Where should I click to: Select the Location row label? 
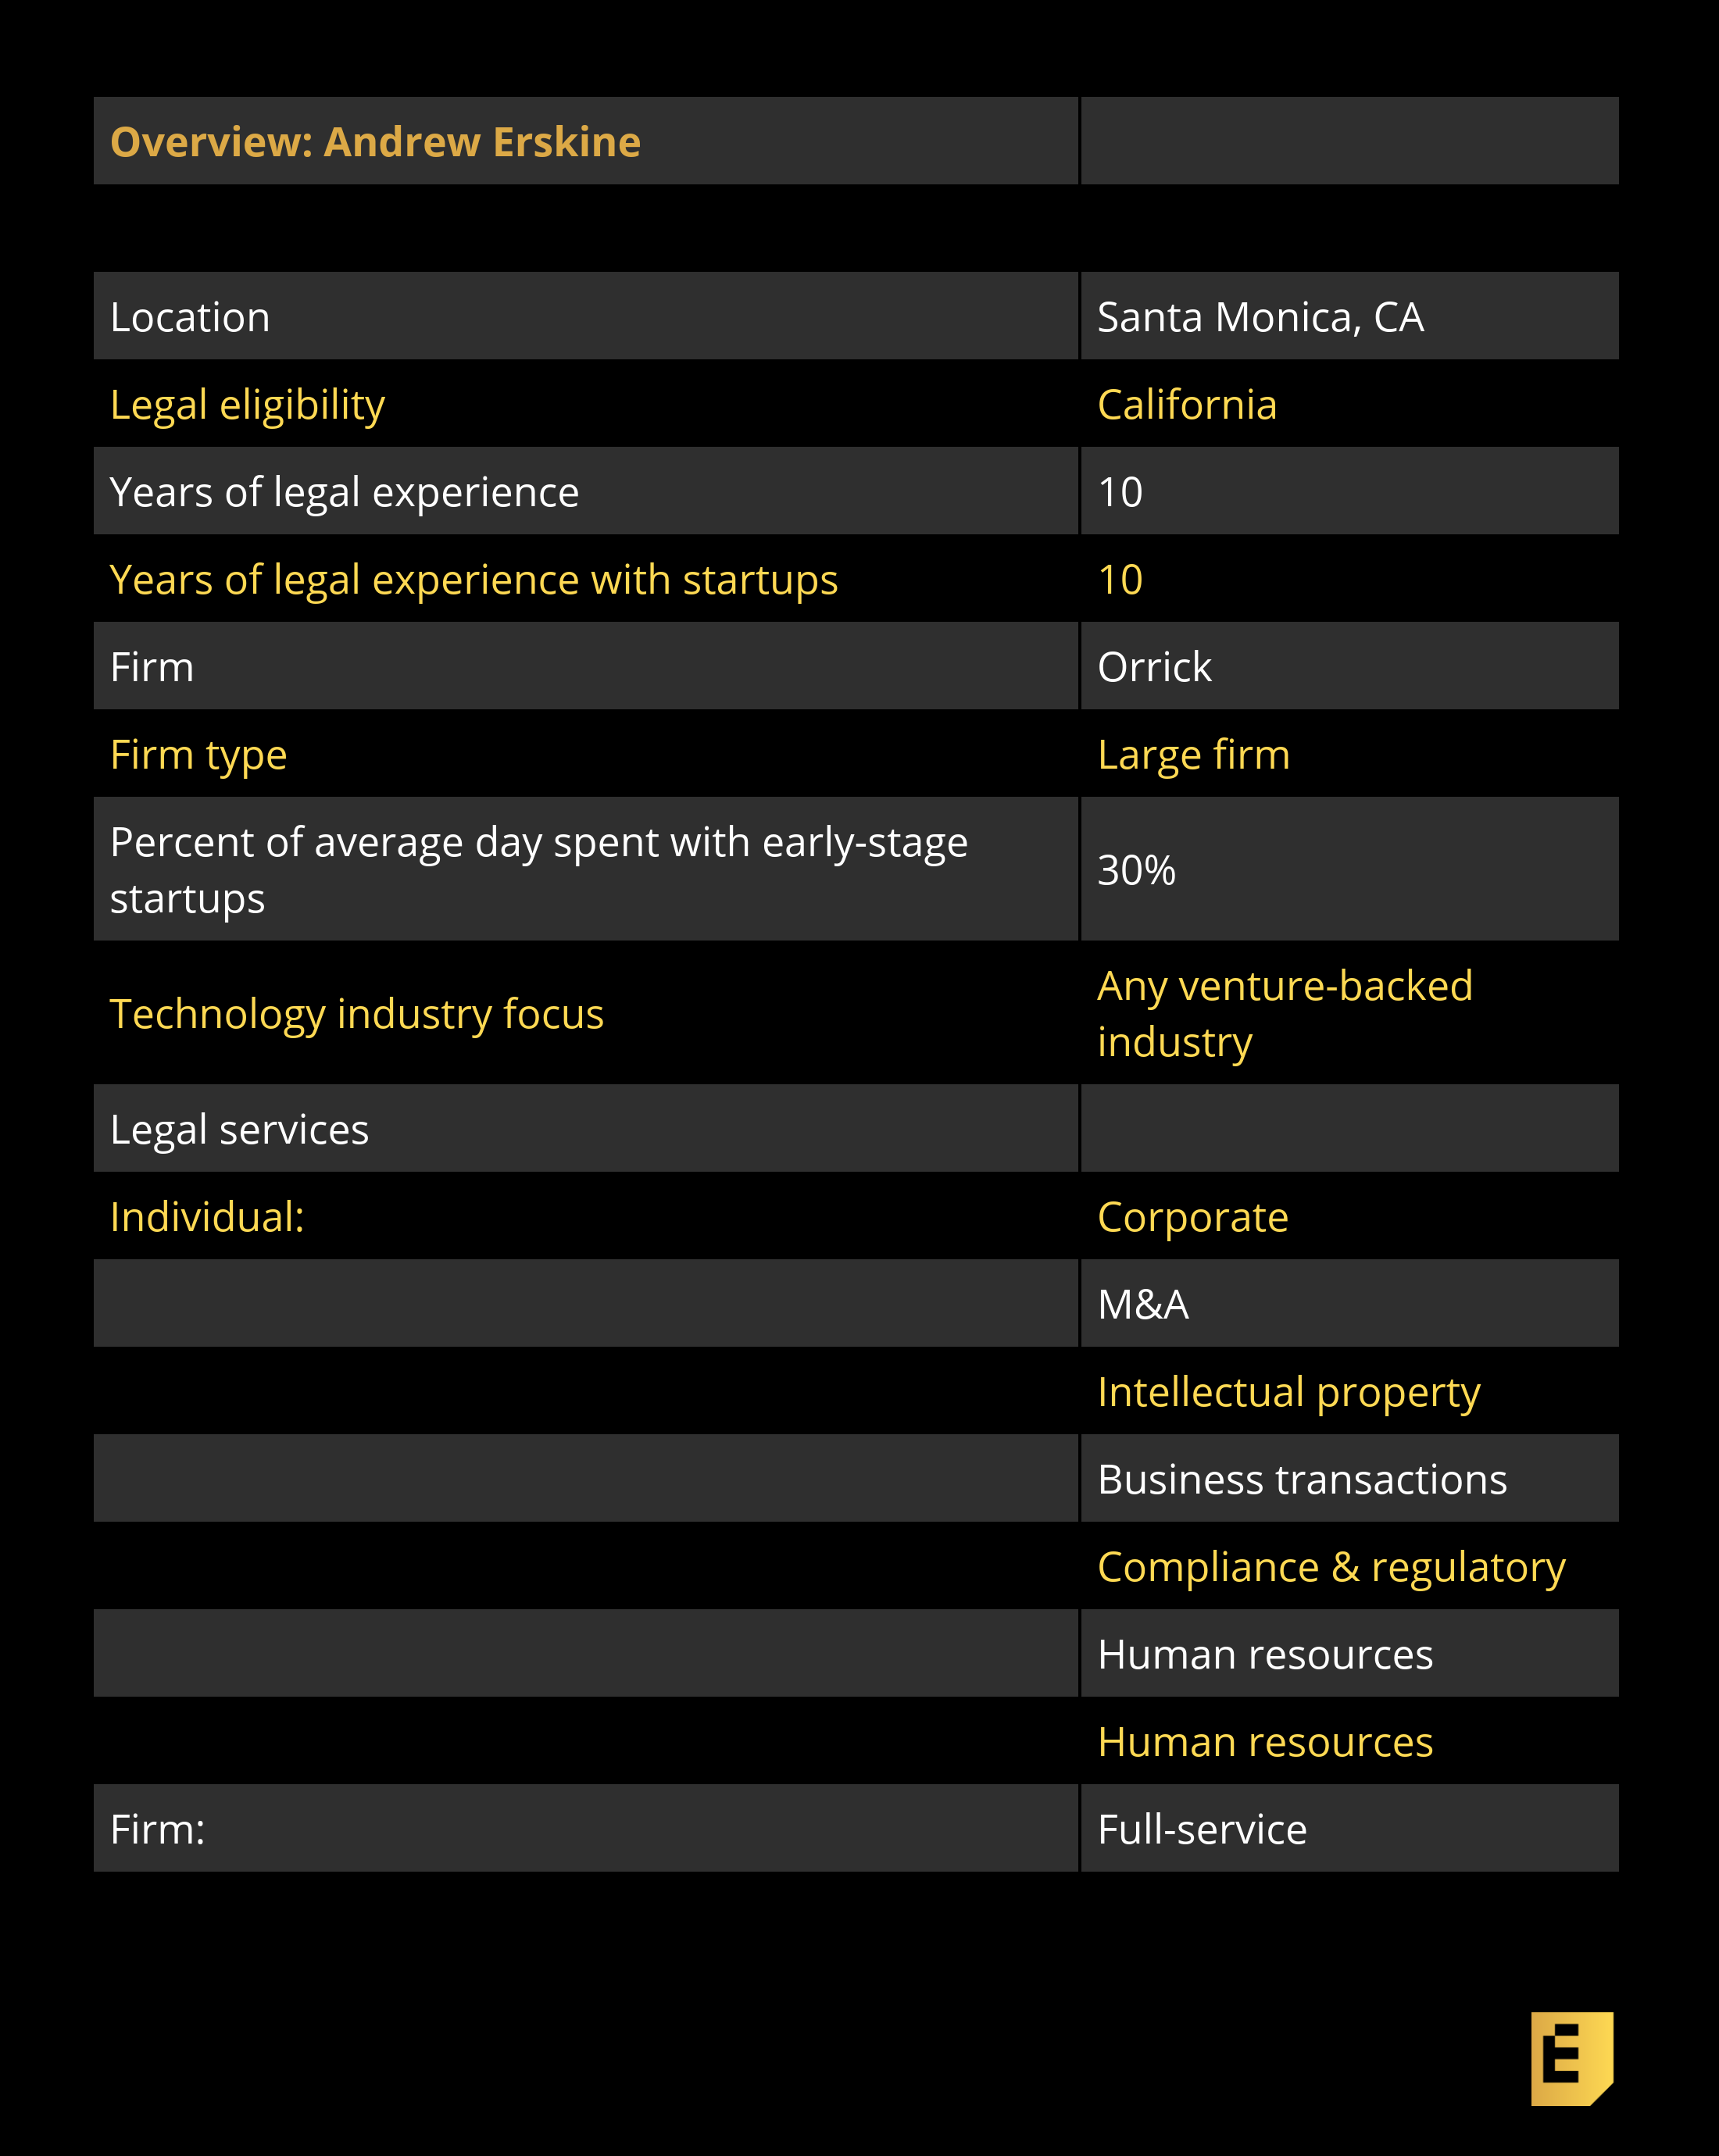[x=190, y=317]
